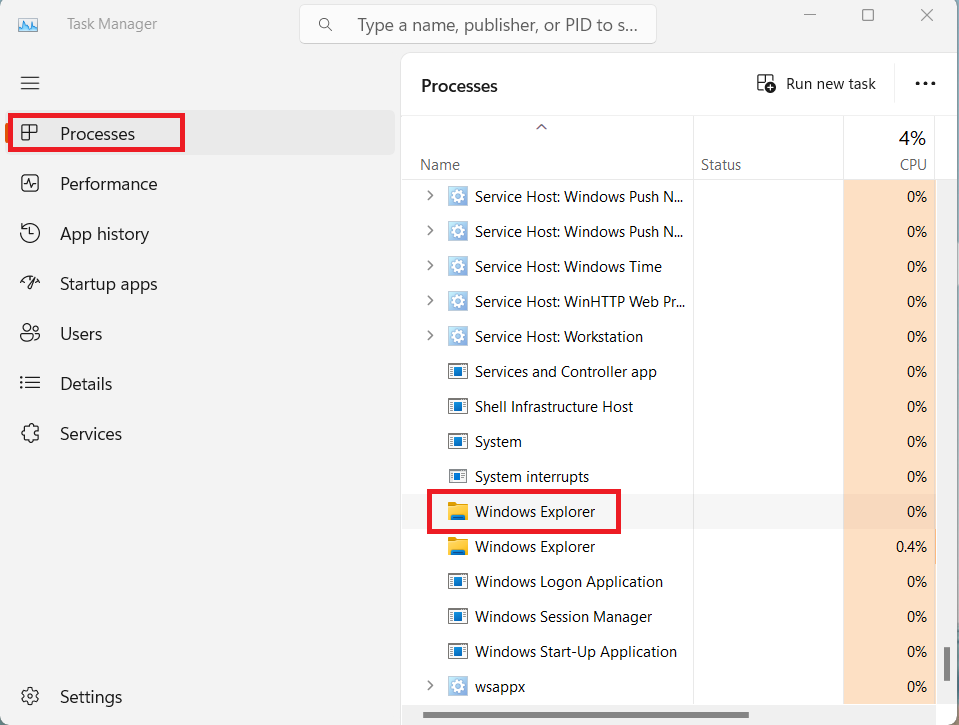The width and height of the screenshot is (959, 725).
Task: Open App history via clock icon
Action: coord(30,234)
